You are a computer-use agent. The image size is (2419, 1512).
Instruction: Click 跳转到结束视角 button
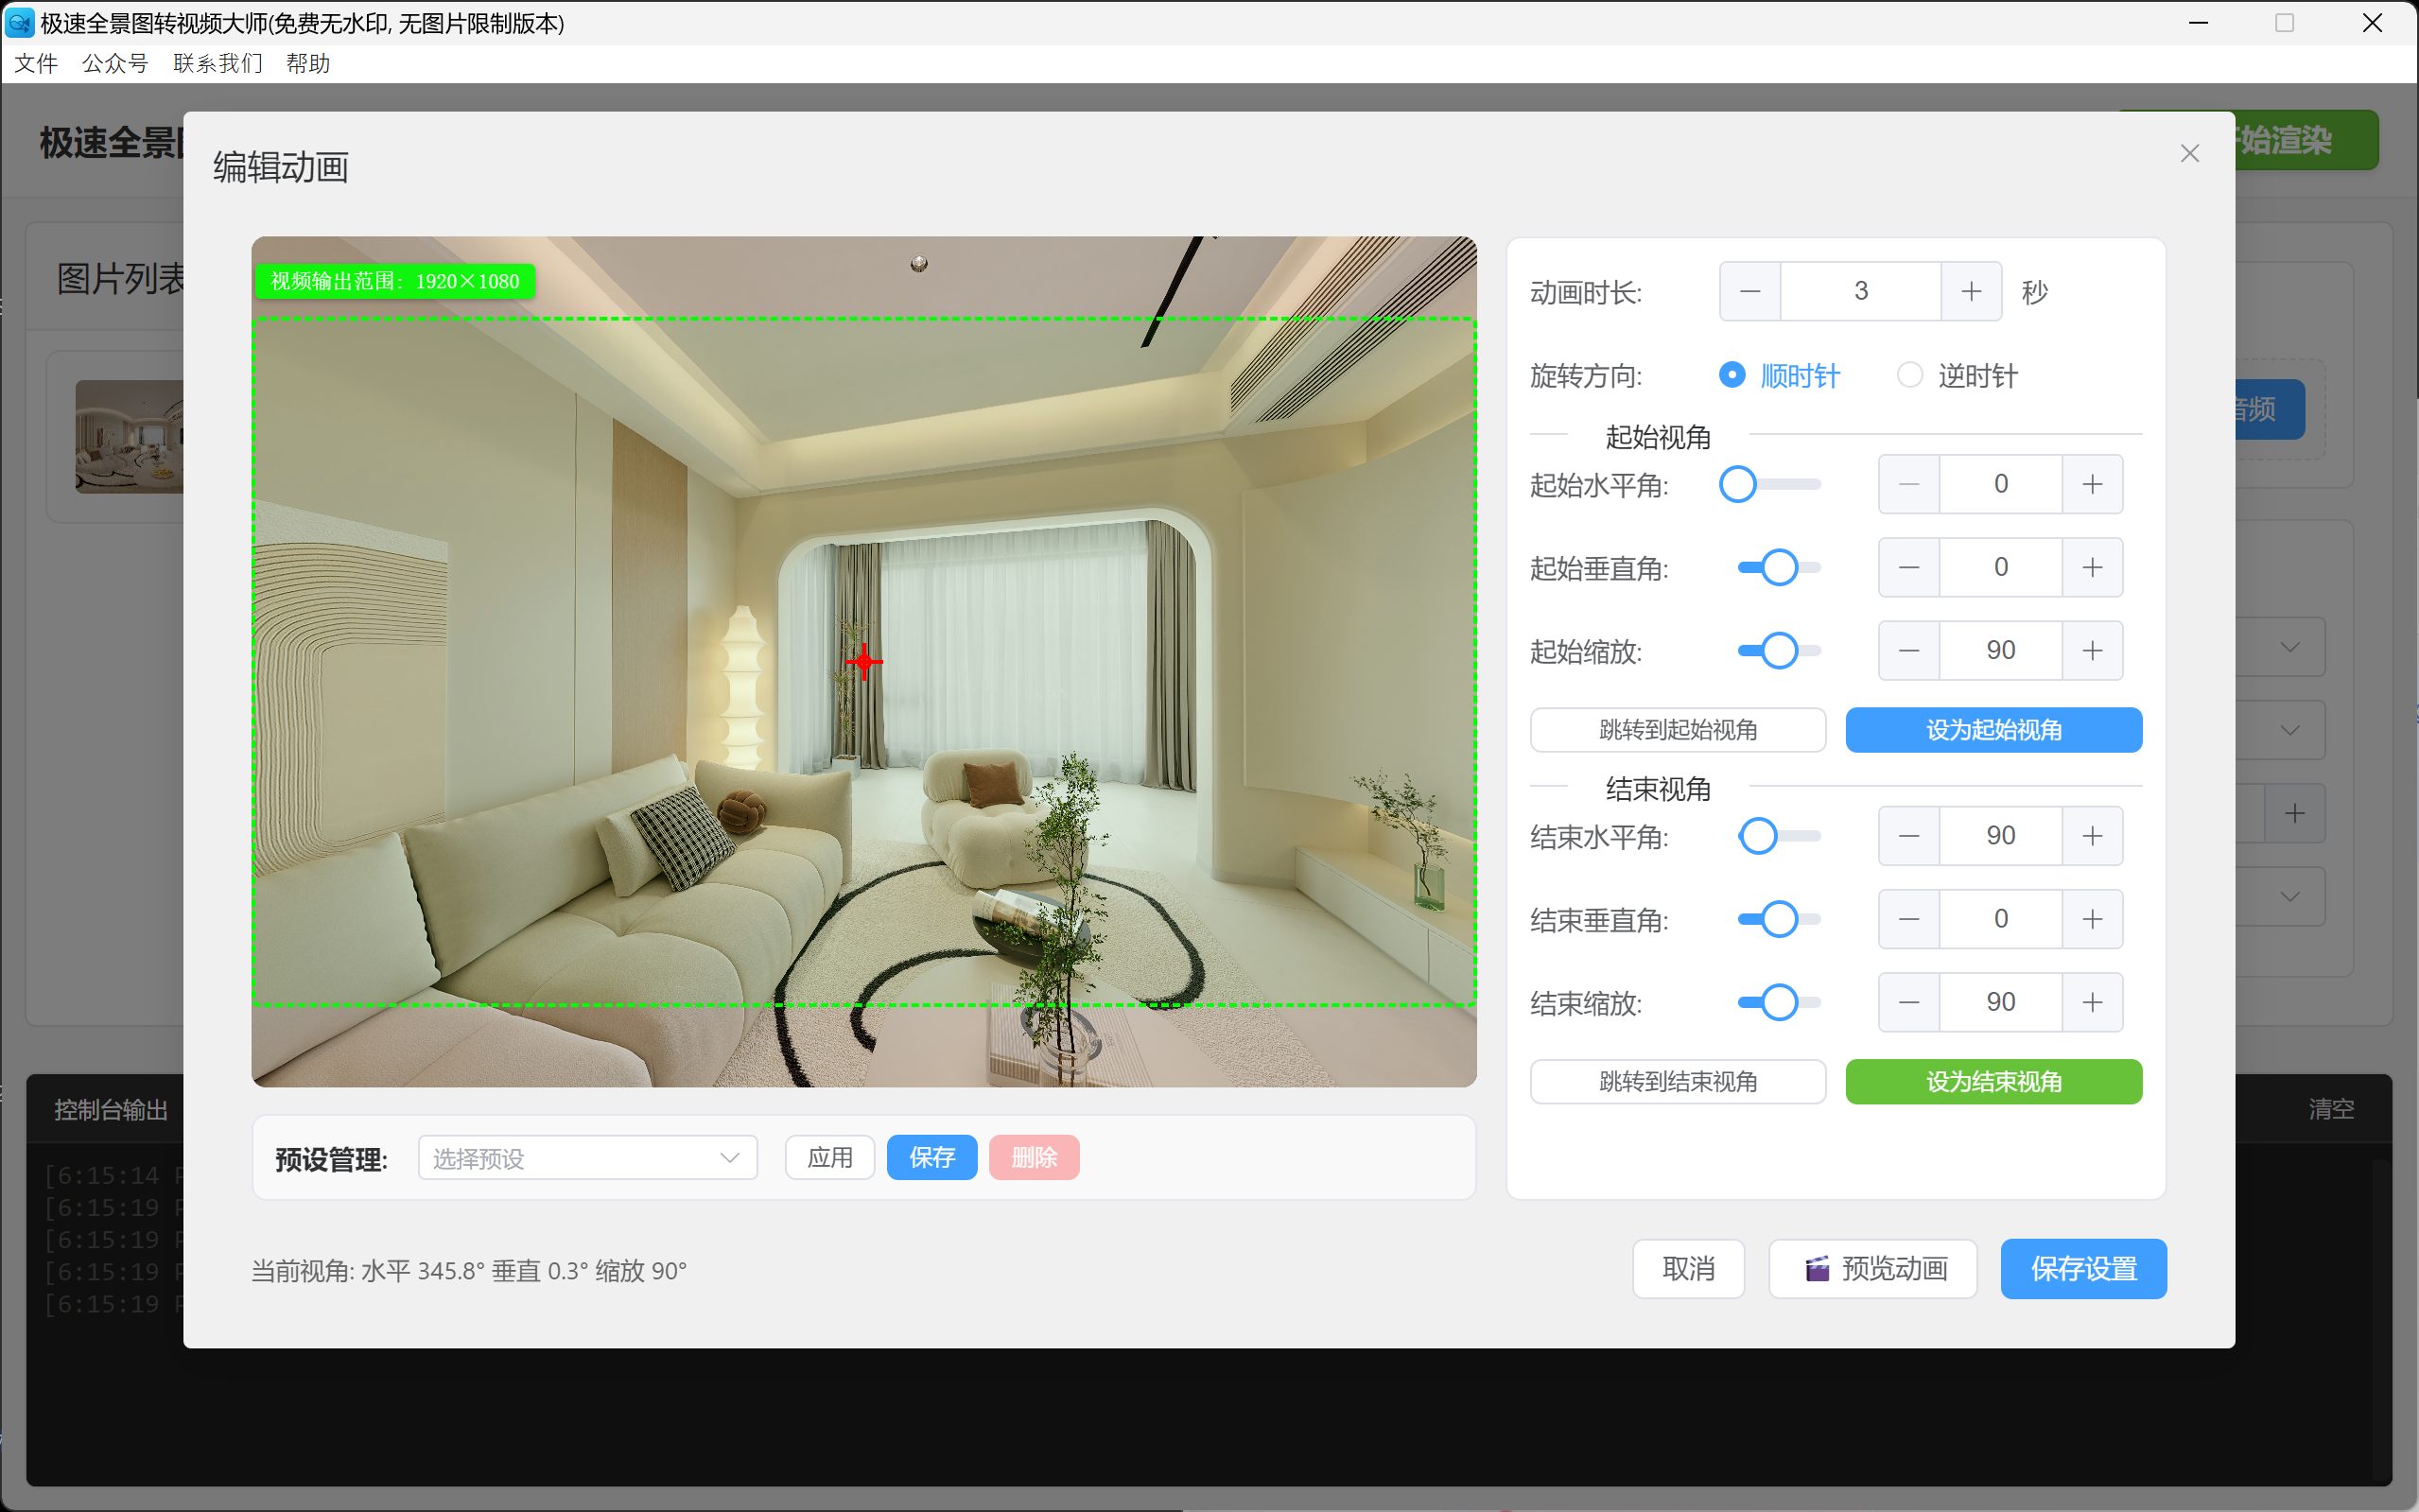pyautogui.click(x=1677, y=1081)
